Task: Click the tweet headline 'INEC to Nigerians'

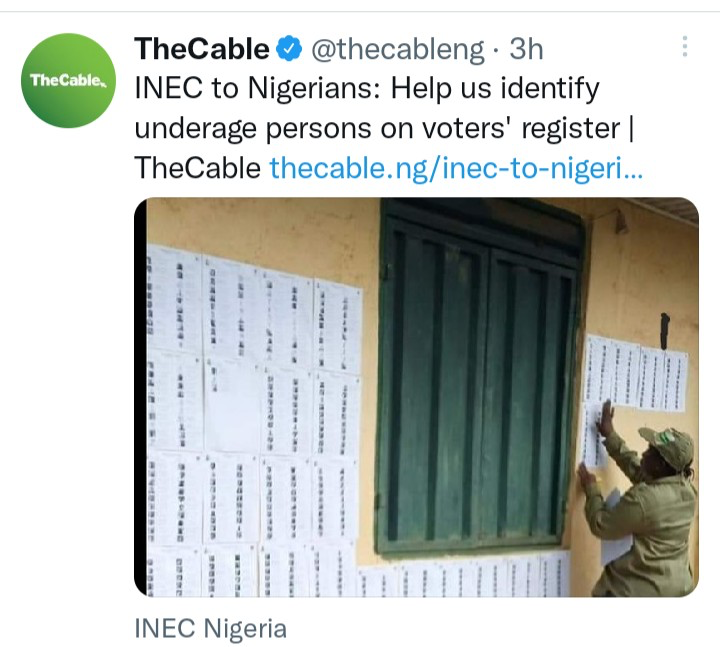Action: point(256,89)
